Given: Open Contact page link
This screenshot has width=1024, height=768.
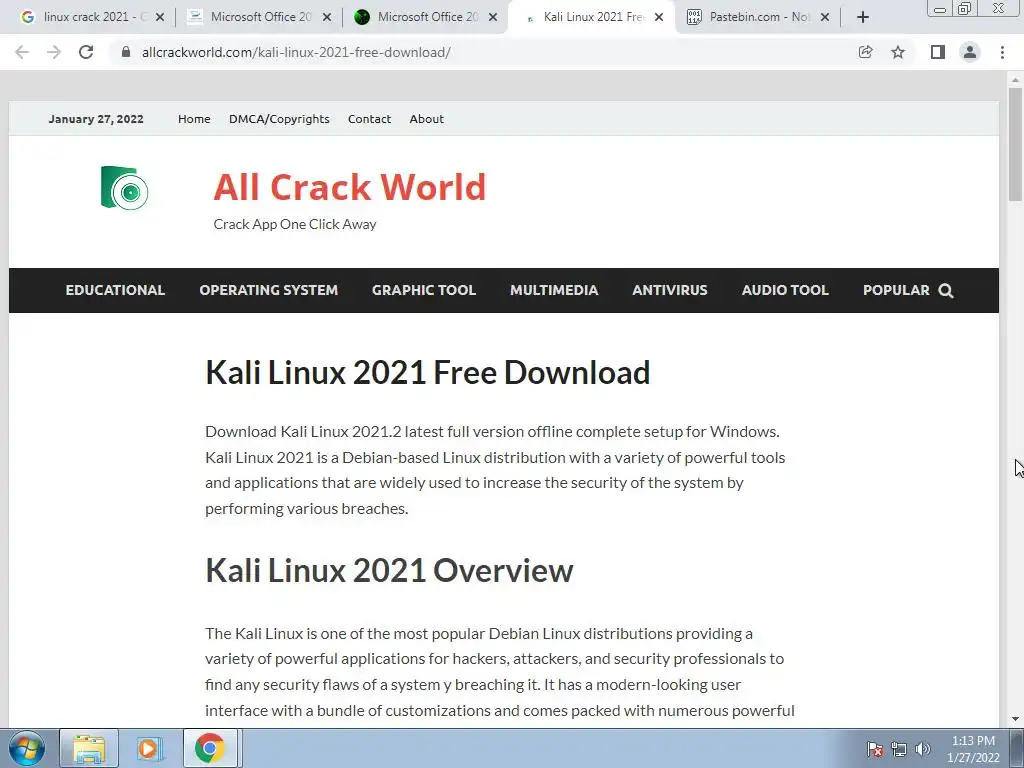Looking at the screenshot, I should click(x=369, y=119).
